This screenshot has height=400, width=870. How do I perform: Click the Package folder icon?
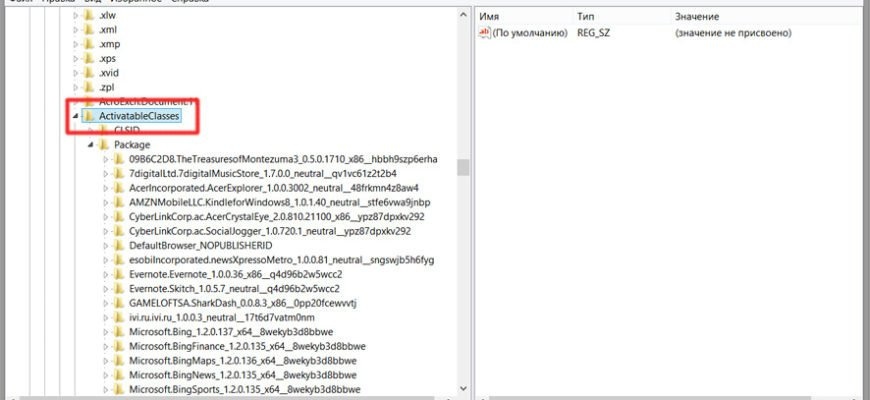tap(104, 145)
